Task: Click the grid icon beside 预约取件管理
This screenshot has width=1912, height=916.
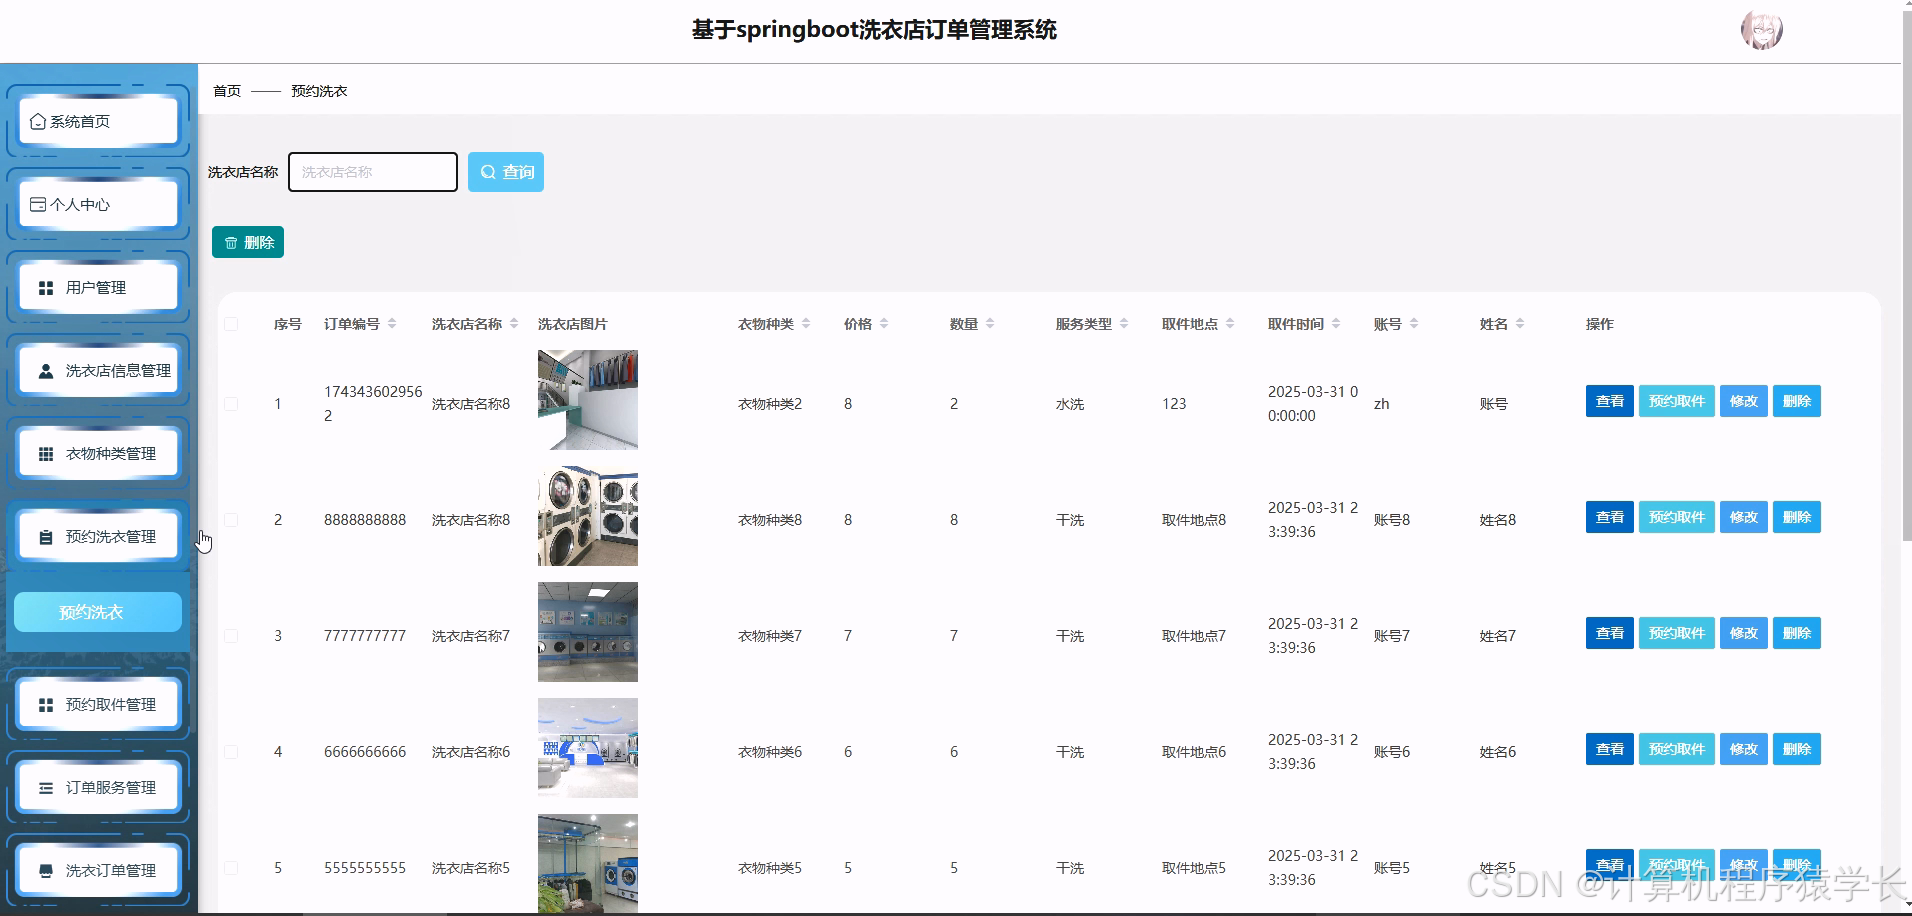Action: pos(46,705)
